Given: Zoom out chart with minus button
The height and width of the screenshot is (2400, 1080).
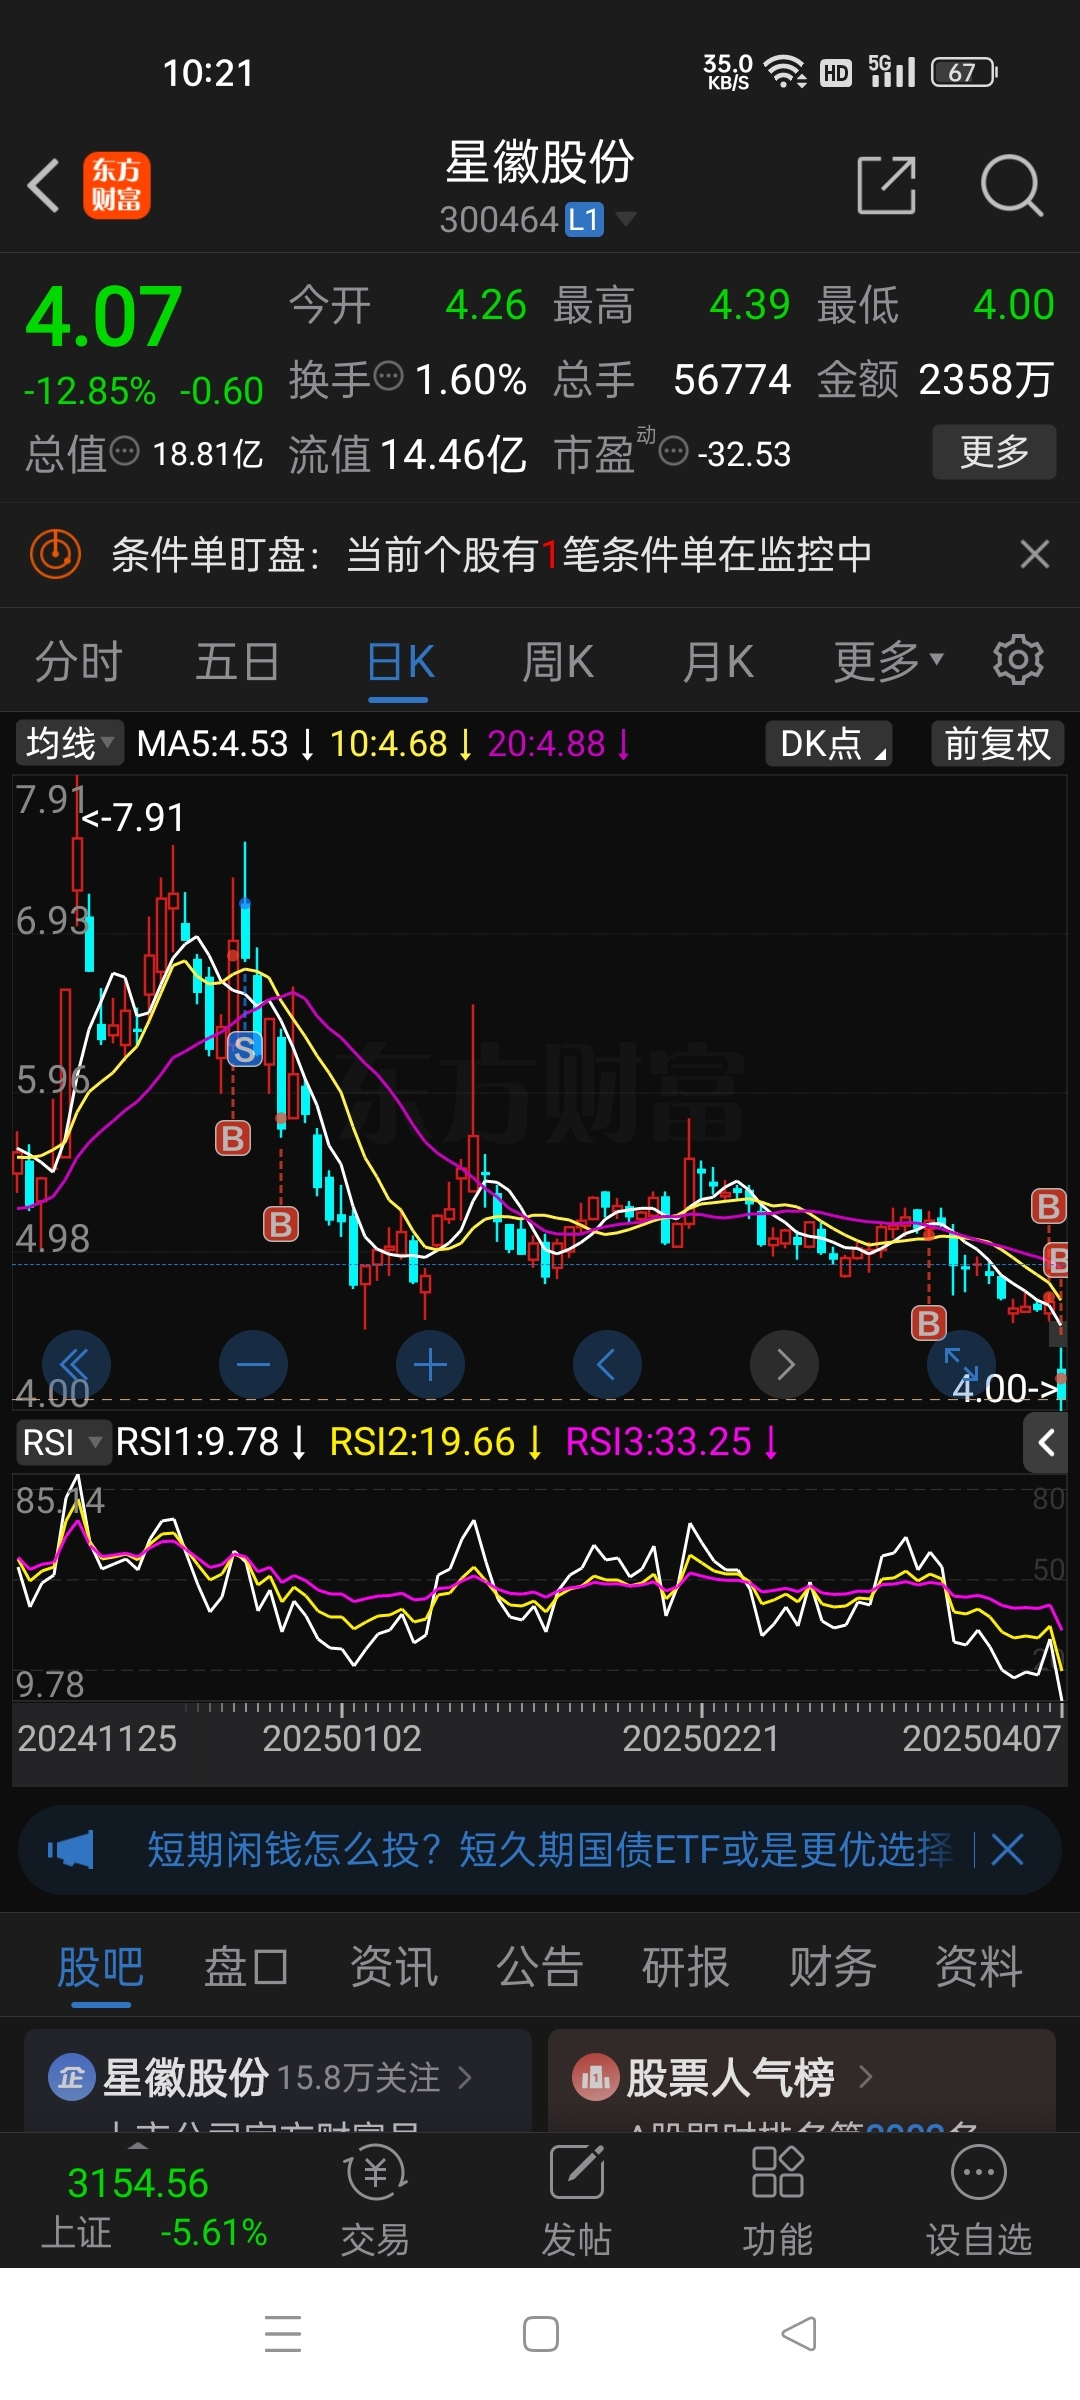Looking at the screenshot, I should 253,1364.
